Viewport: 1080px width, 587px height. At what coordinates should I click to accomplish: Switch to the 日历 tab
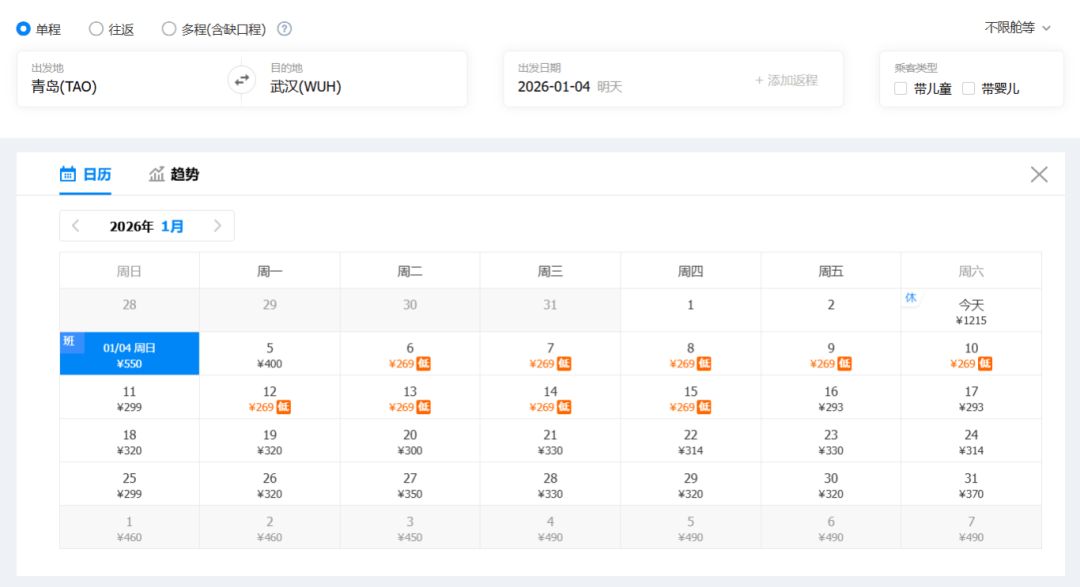(x=97, y=174)
